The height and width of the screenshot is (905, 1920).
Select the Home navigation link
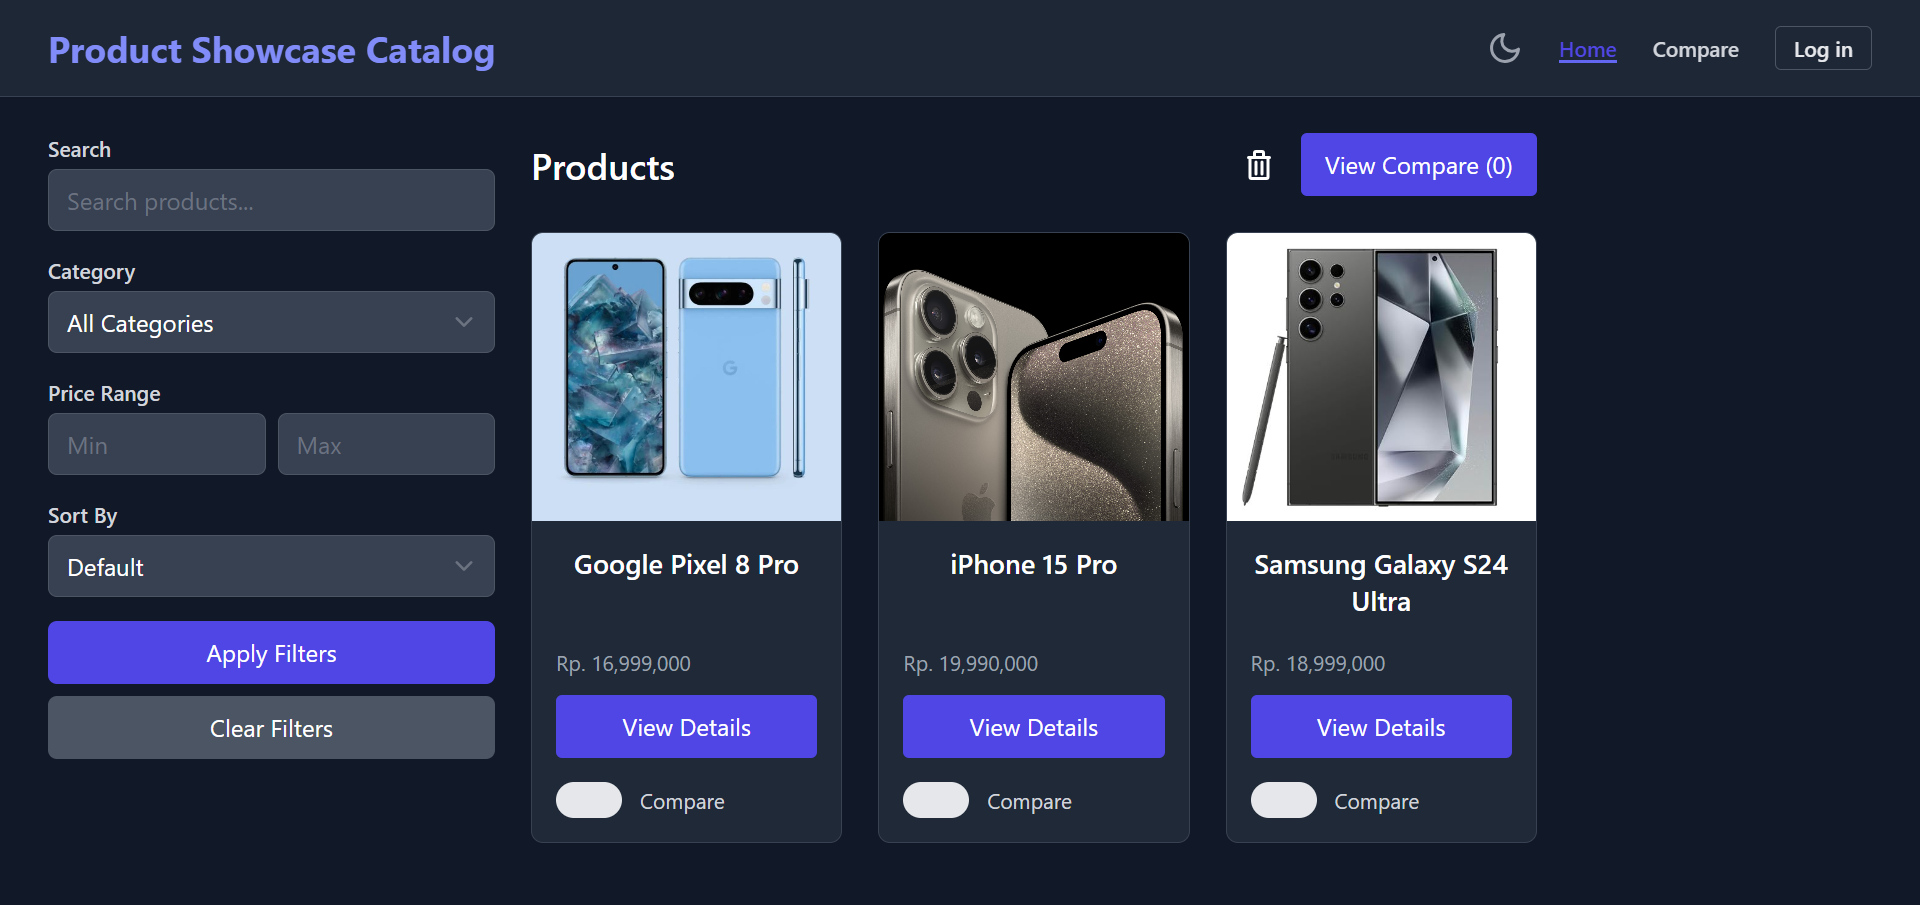pos(1587,49)
